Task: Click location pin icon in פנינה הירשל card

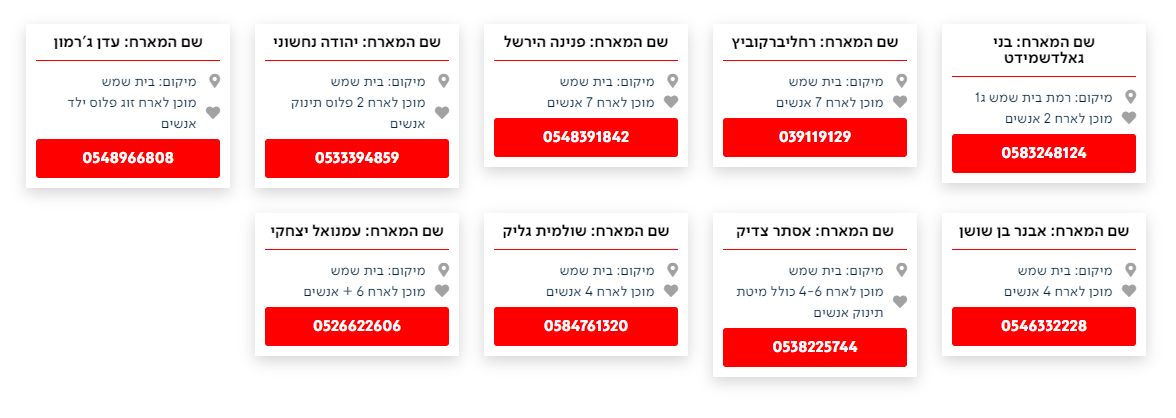Action: [672, 81]
